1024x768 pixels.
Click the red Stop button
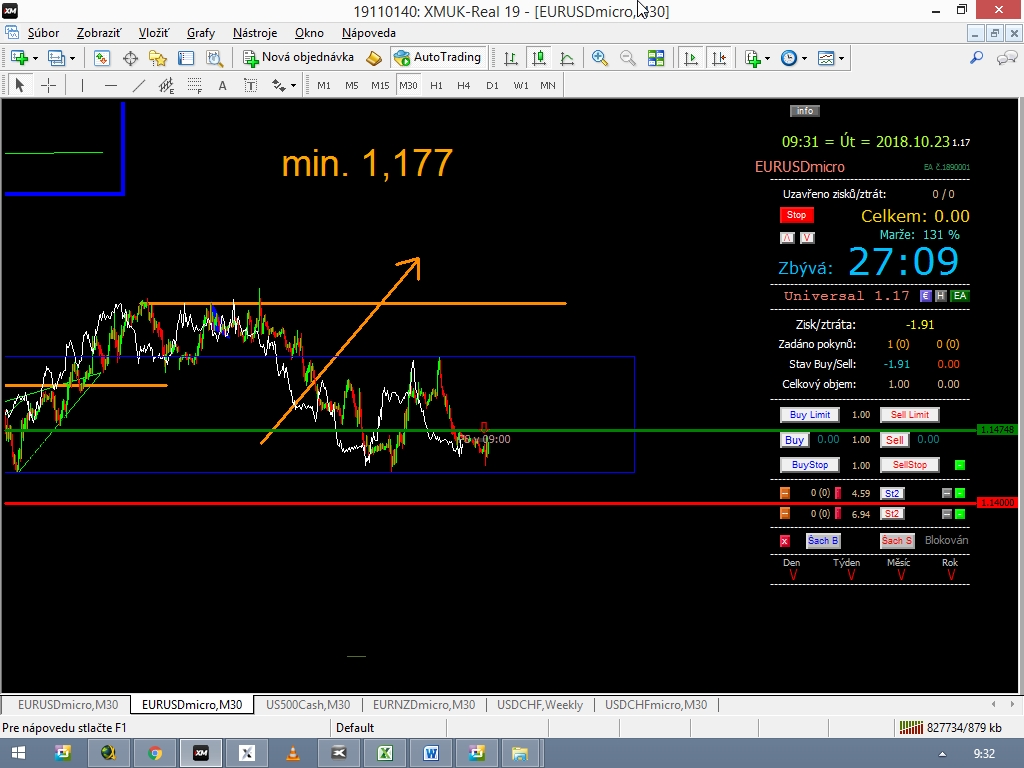pos(796,215)
